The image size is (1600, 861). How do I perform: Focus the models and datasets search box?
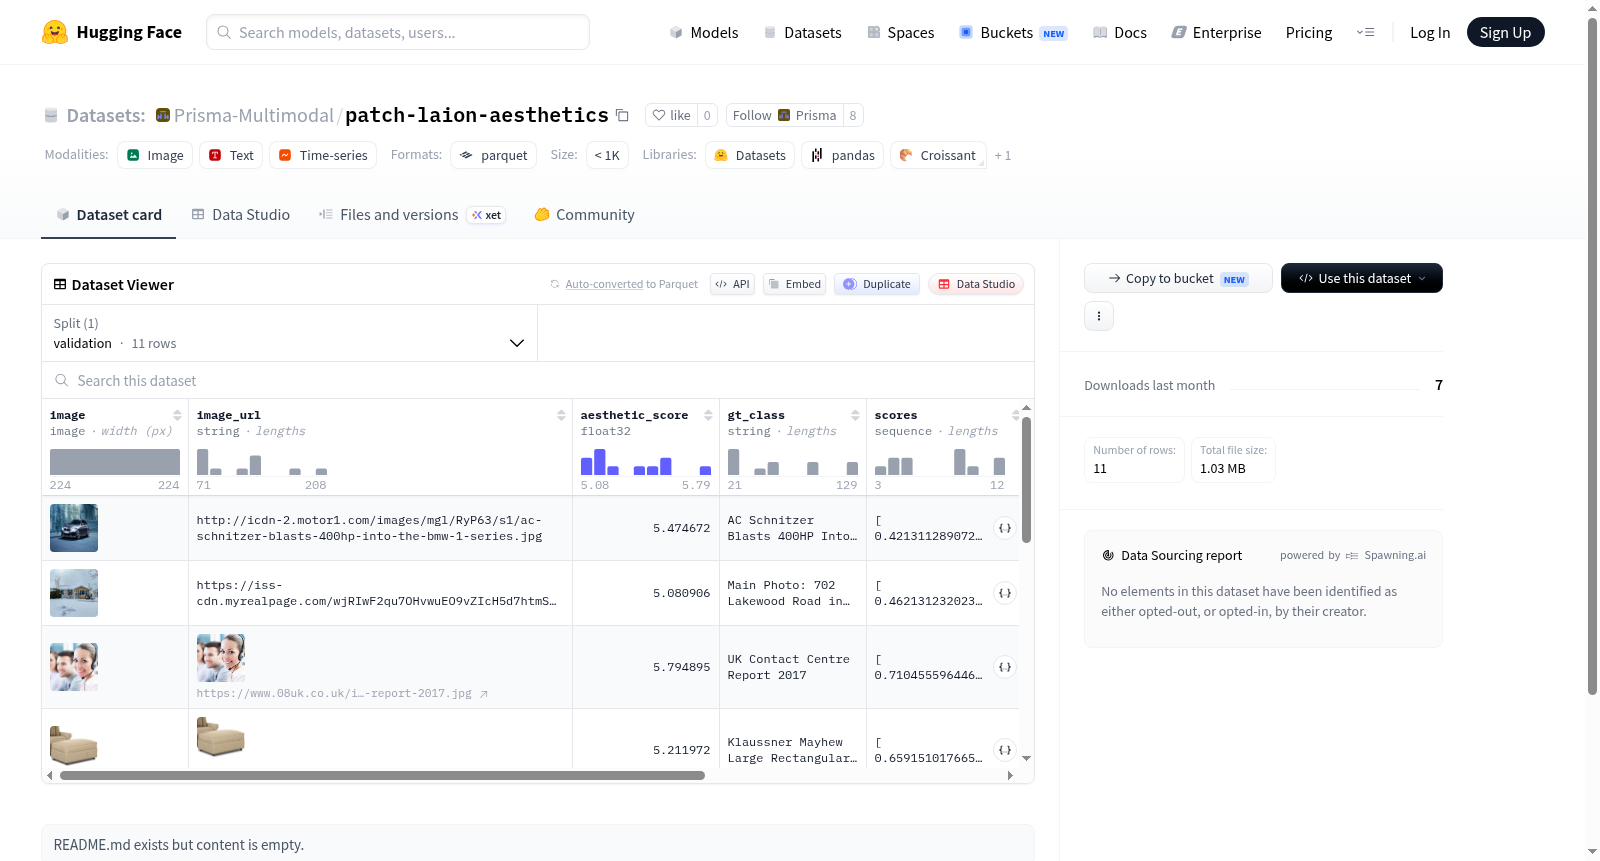398,32
